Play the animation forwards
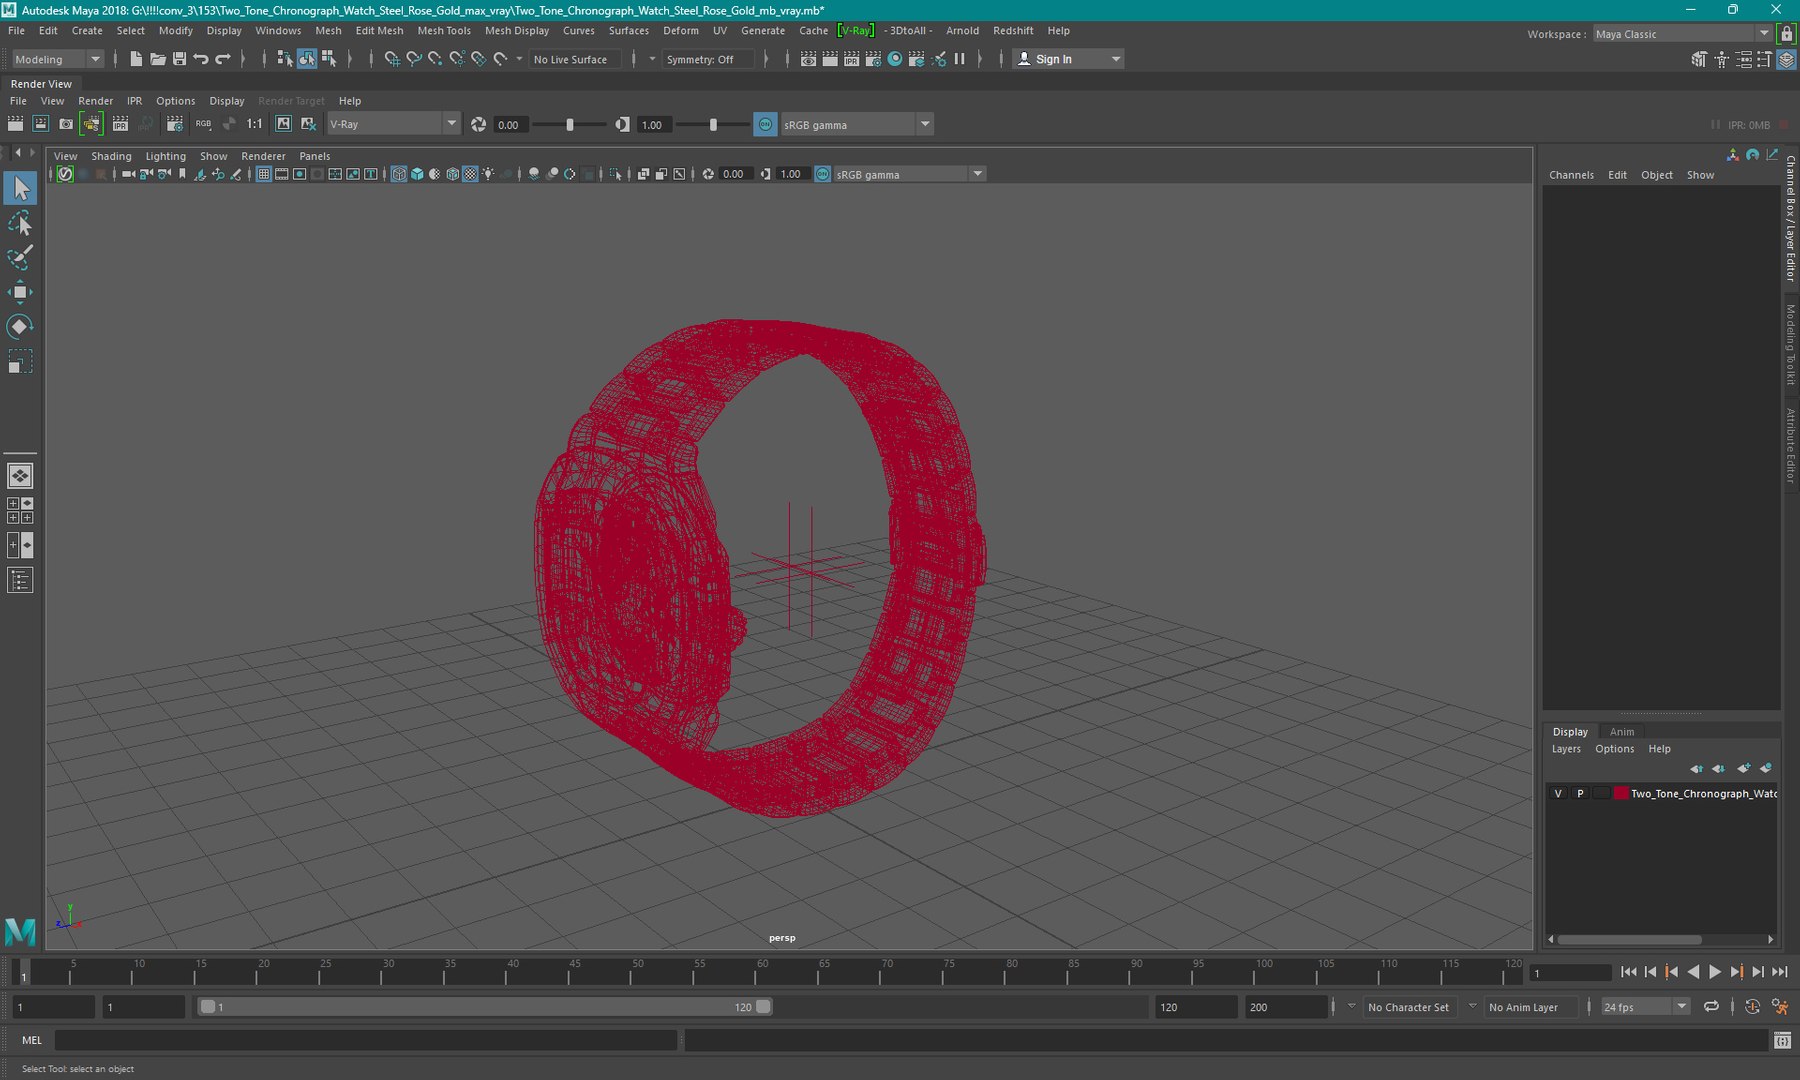Image resolution: width=1800 pixels, height=1080 pixels. pyautogui.click(x=1714, y=972)
